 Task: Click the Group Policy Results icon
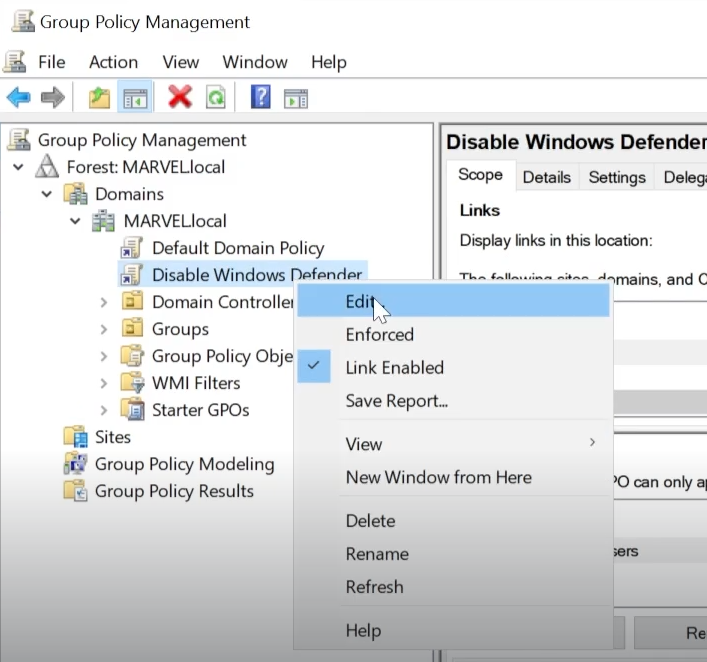coord(76,491)
